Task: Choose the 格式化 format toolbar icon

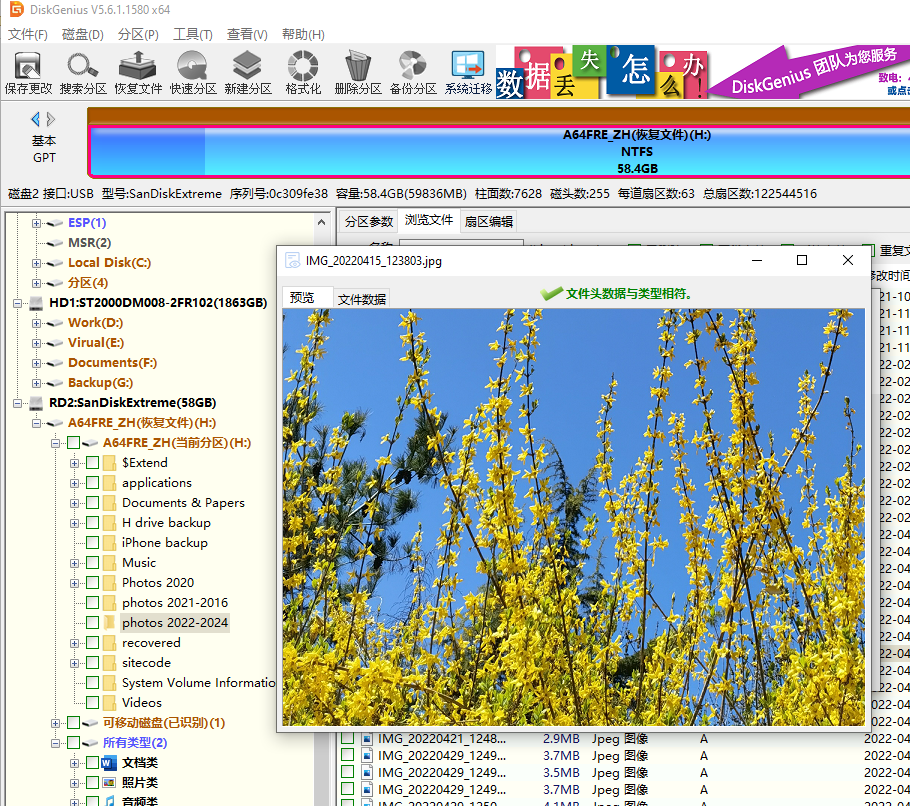Action: click(x=303, y=73)
